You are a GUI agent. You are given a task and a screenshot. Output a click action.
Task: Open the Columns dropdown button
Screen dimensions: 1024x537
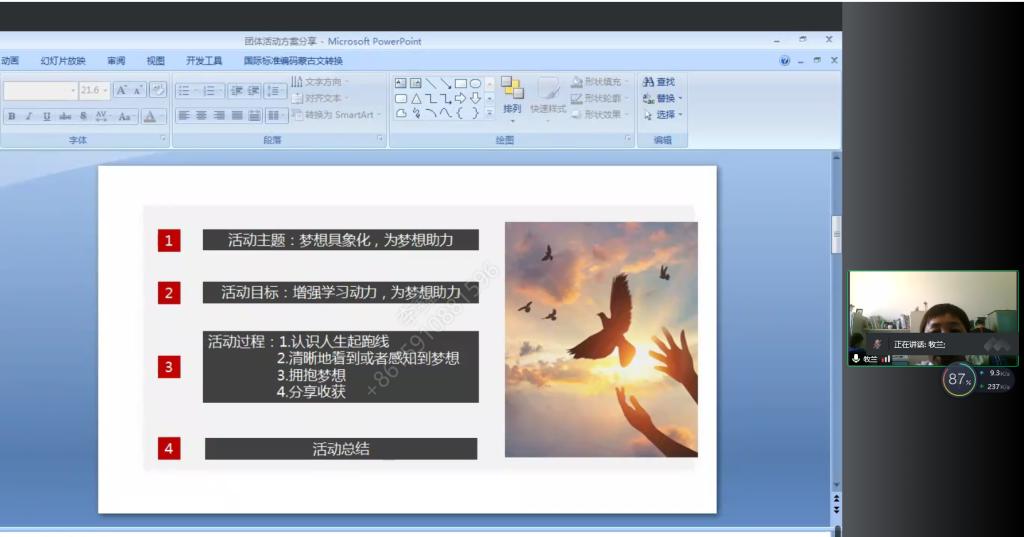[276, 116]
